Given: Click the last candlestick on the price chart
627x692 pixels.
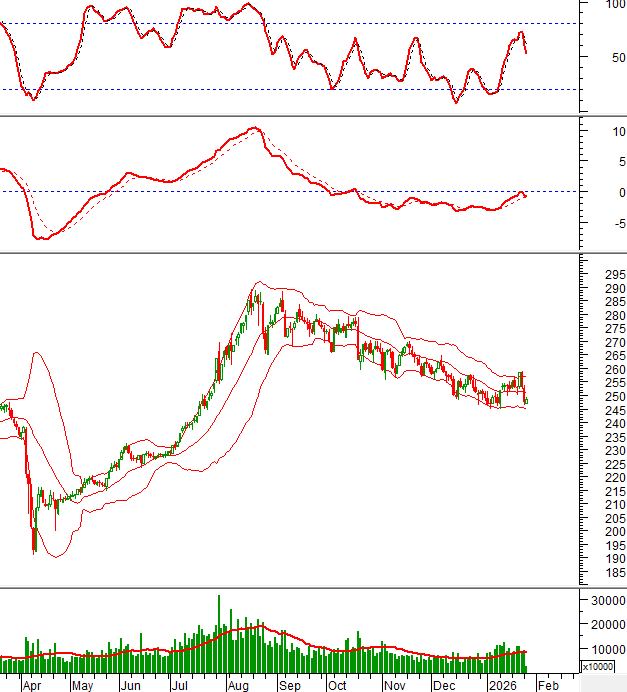Looking at the screenshot, I should pyautogui.click(x=526, y=401).
